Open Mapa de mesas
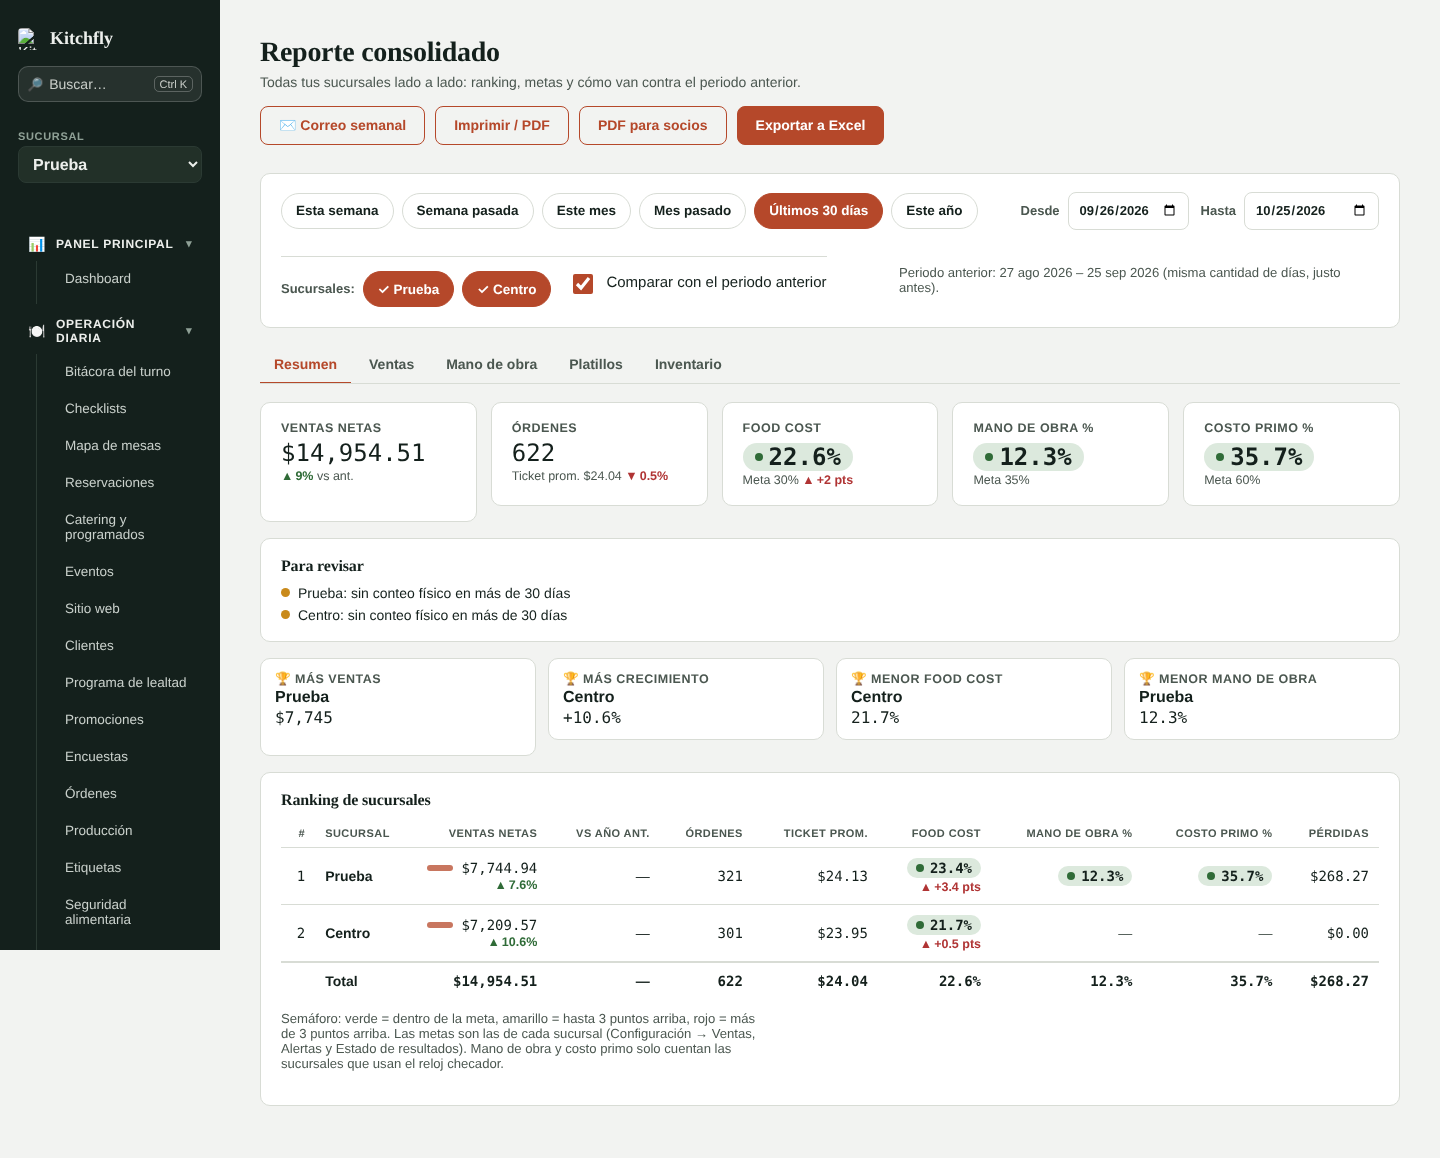The image size is (1440, 1158). click(x=113, y=446)
